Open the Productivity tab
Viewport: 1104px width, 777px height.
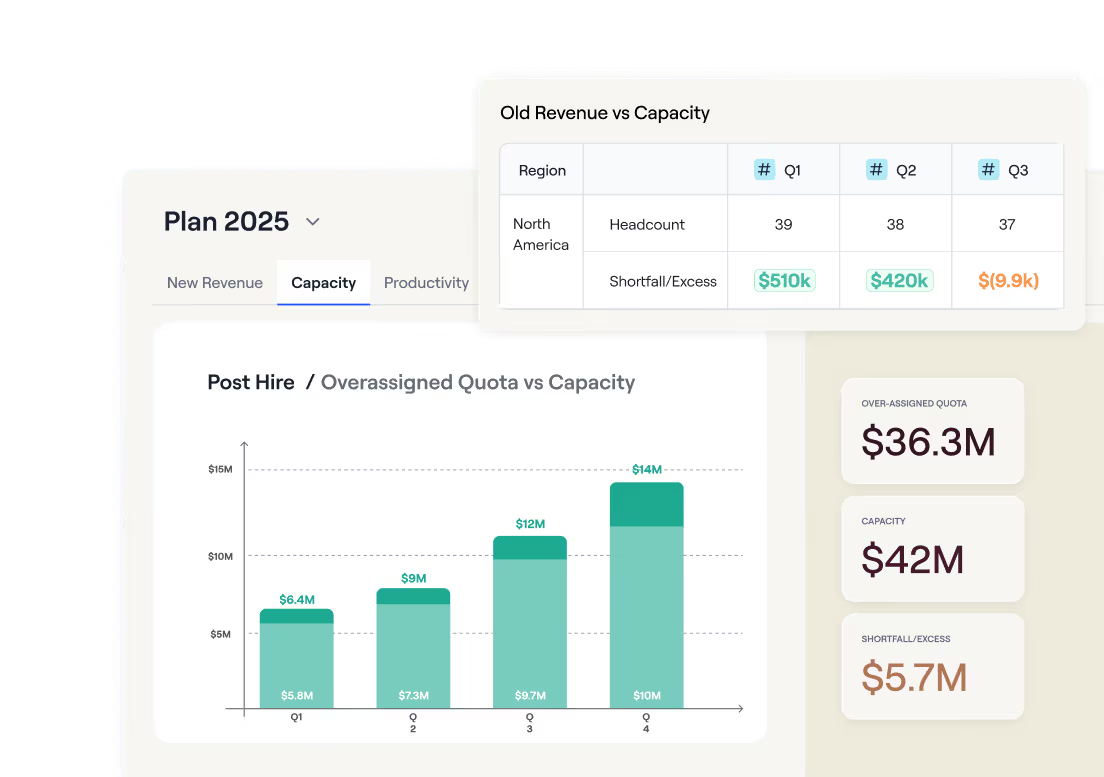tap(426, 283)
